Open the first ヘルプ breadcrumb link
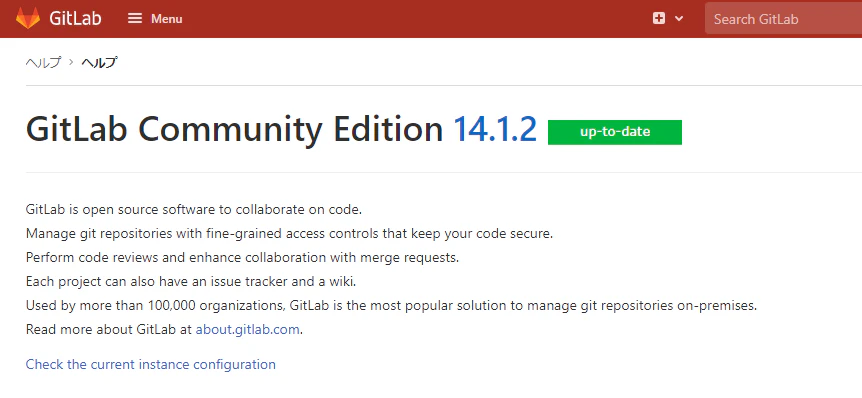Image resolution: width=862 pixels, height=398 pixels. tap(43, 62)
